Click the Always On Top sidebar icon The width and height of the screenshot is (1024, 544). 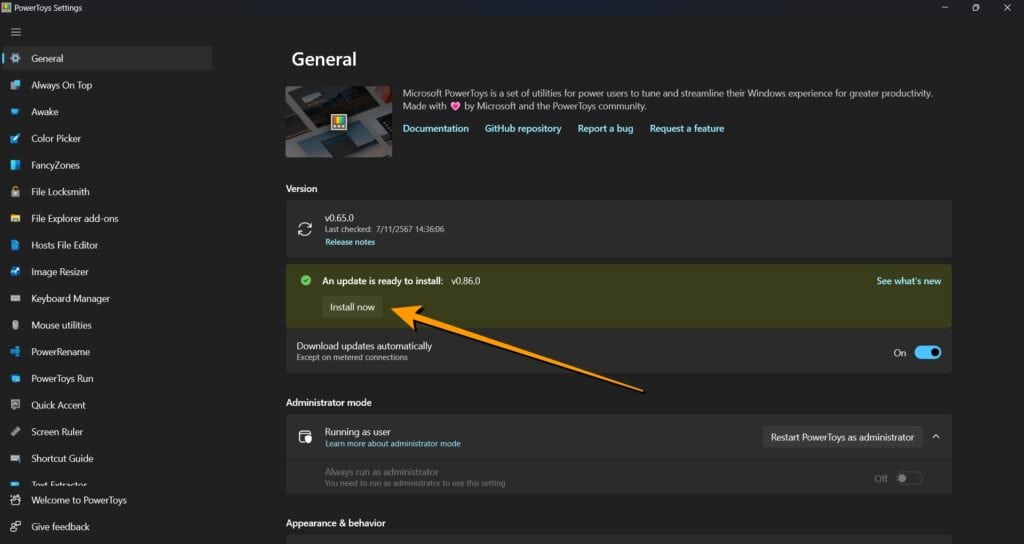tap(15, 85)
